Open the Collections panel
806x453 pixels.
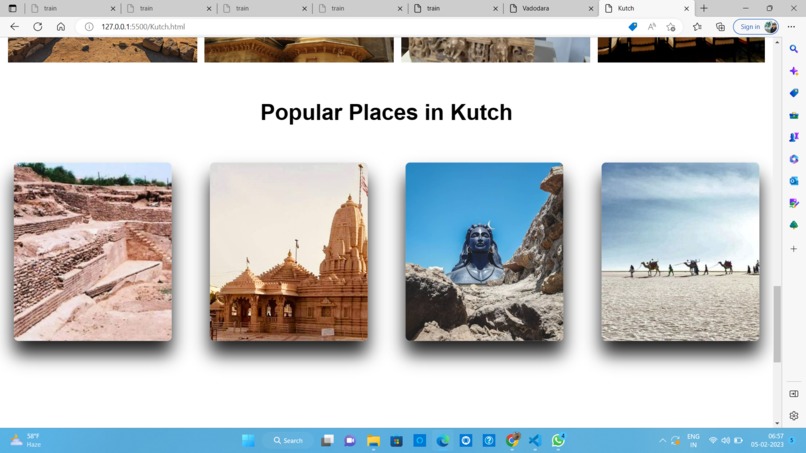point(720,27)
